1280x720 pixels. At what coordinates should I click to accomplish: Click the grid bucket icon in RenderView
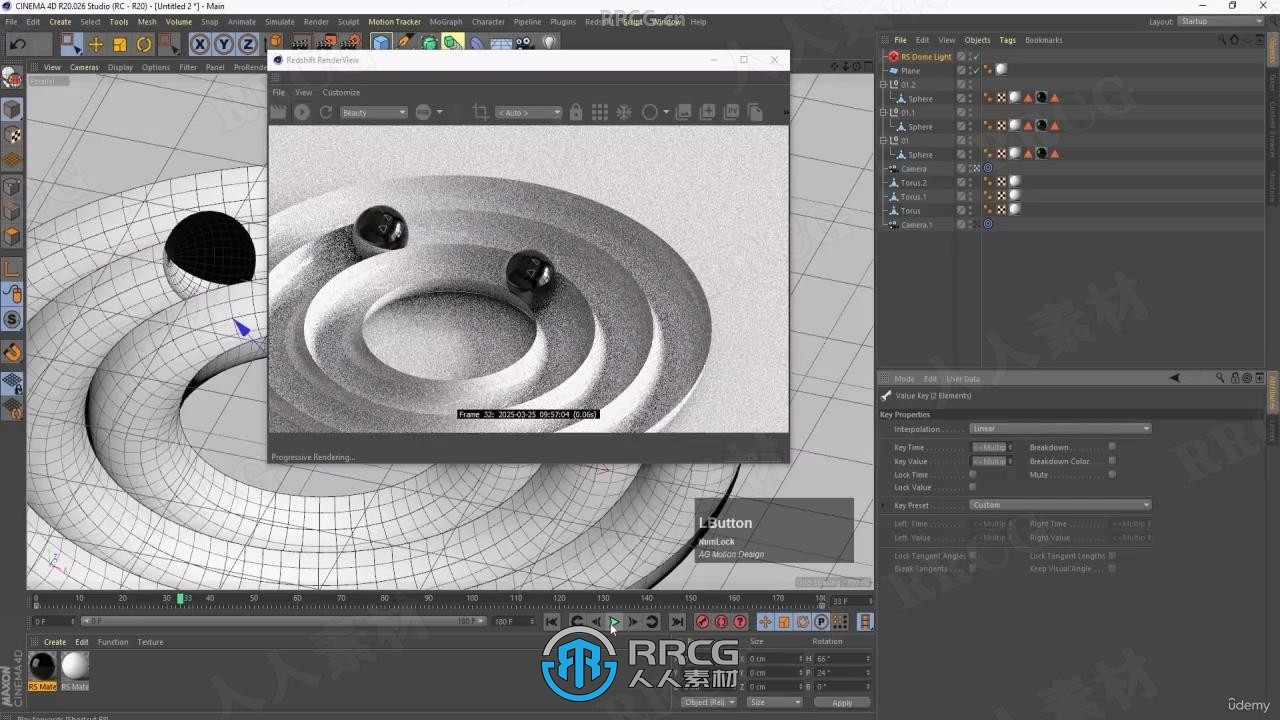pos(600,112)
